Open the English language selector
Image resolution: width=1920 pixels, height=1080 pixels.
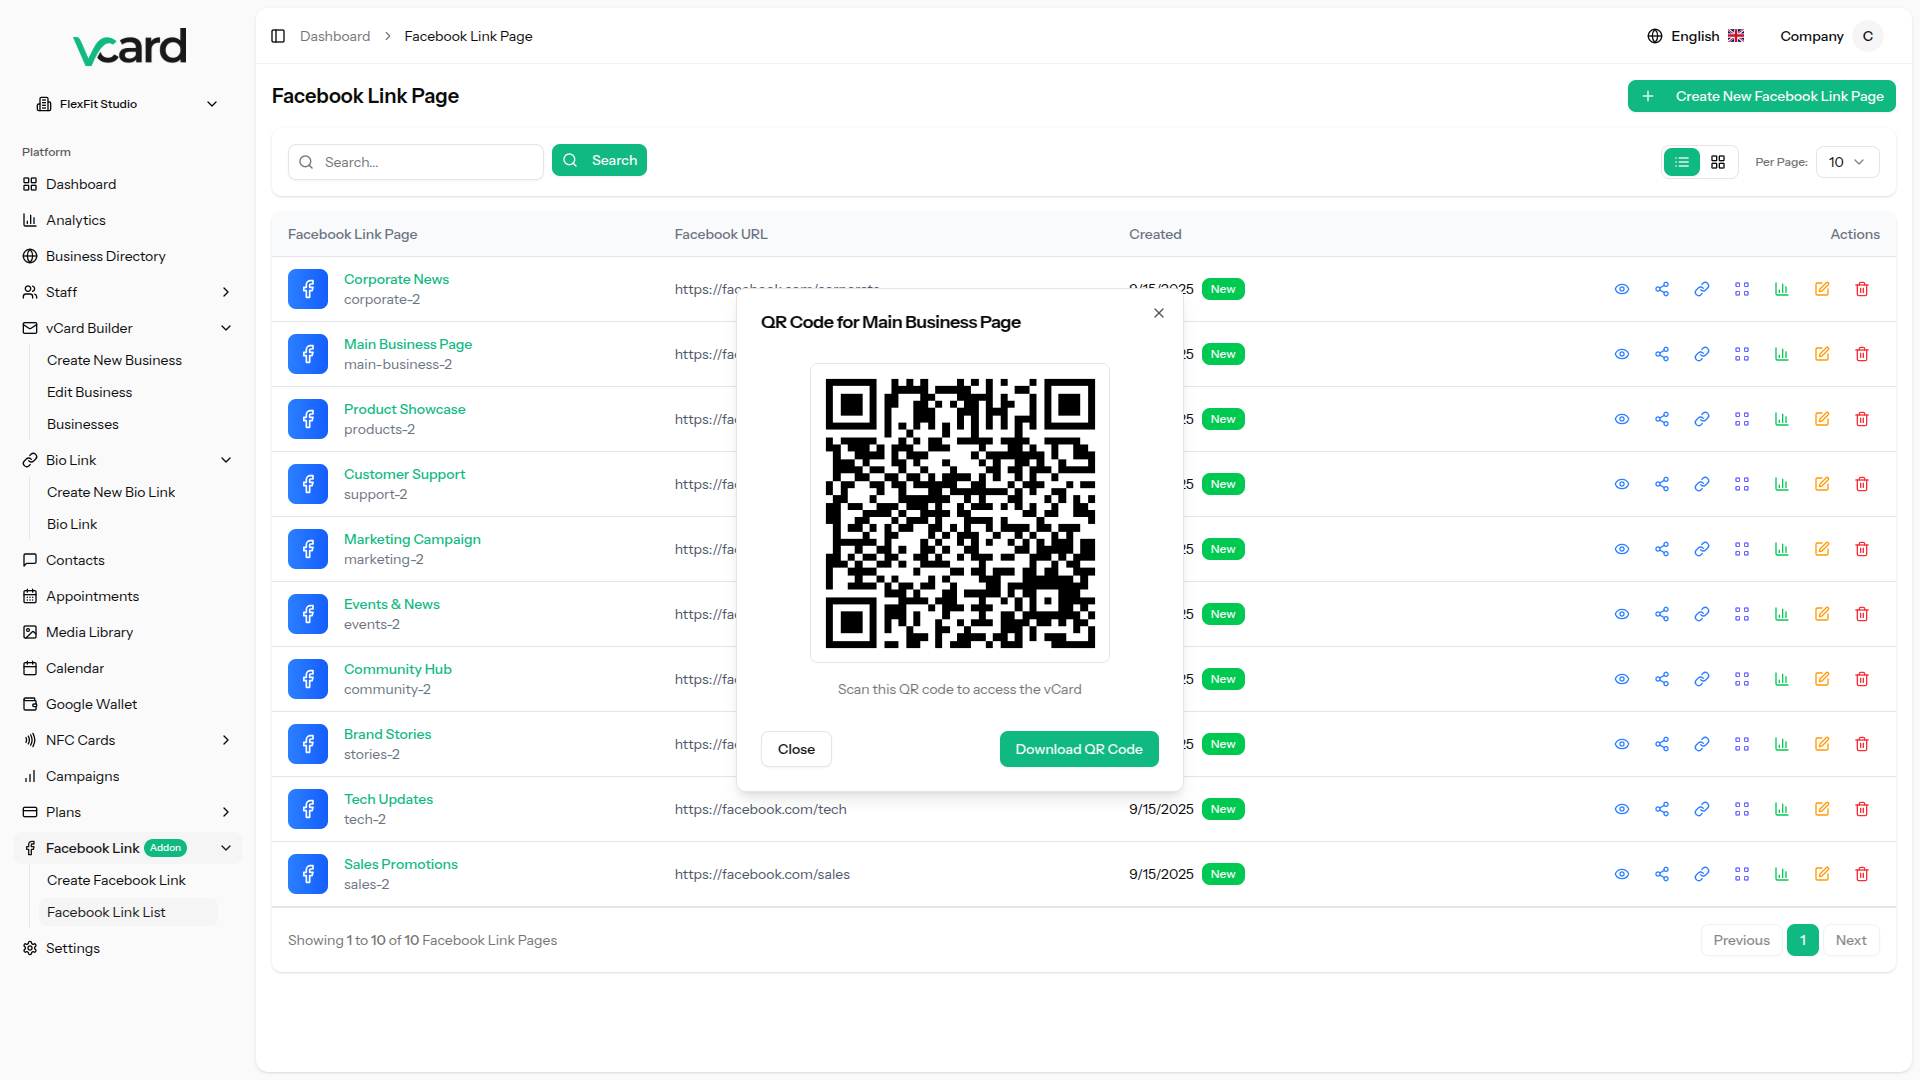click(x=1696, y=36)
